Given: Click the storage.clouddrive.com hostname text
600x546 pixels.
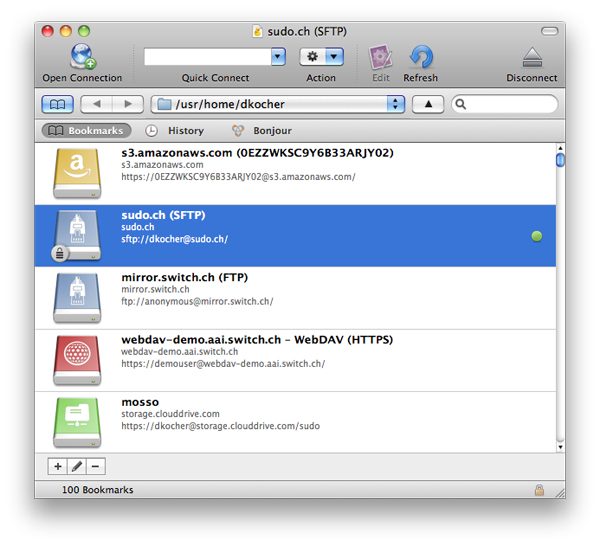Looking at the screenshot, I should pyautogui.click(x=170, y=414).
